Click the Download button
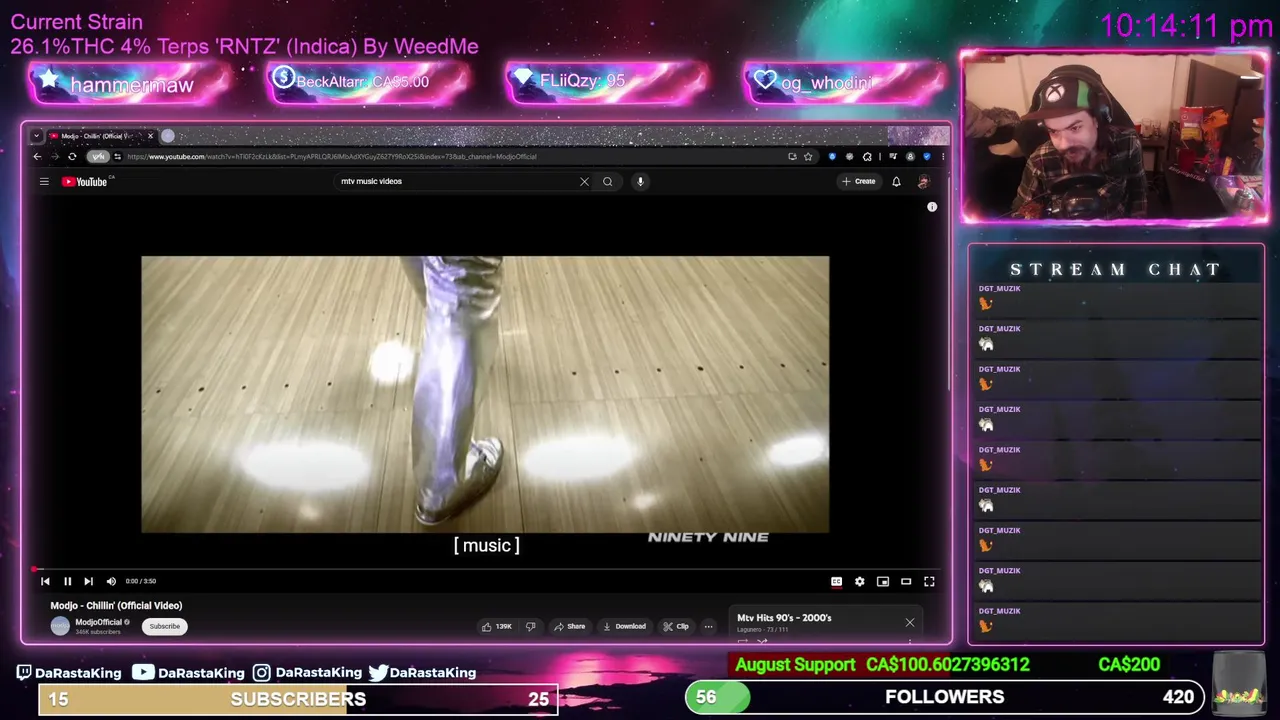This screenshot has height=720, width=1280. click(624, 626)
